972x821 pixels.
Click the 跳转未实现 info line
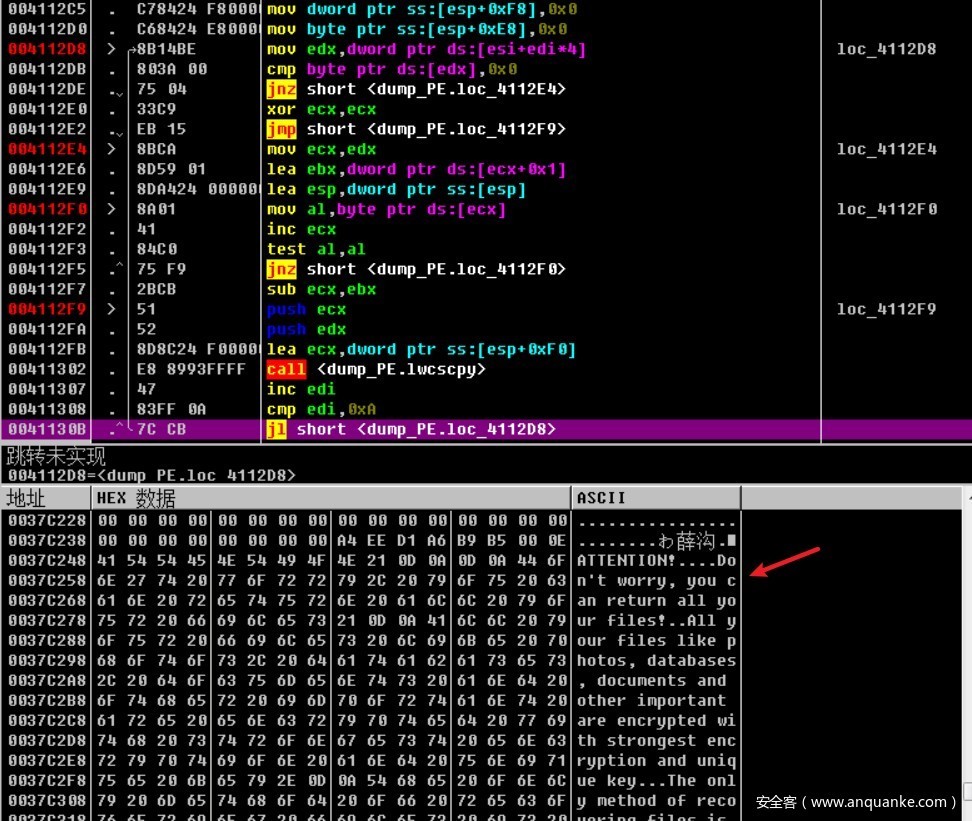[x=56, y=457]
